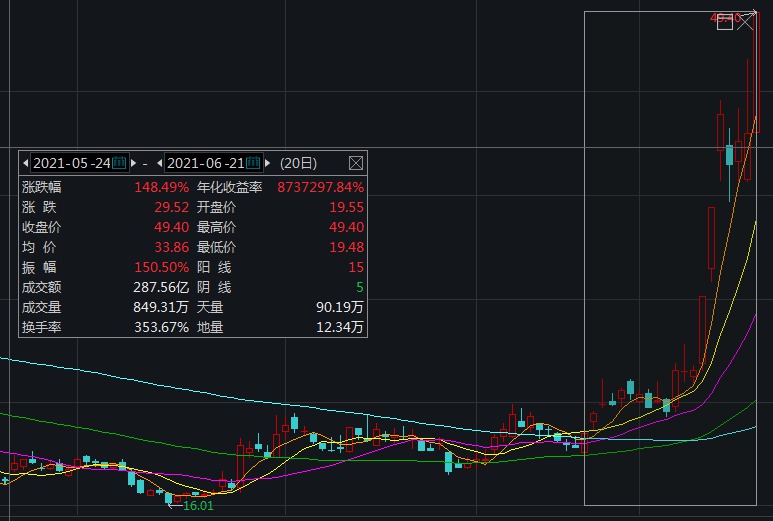The width and height of the screenshot is (773, 521).
Task: Close the interval statistics panel
Action: 356,163
